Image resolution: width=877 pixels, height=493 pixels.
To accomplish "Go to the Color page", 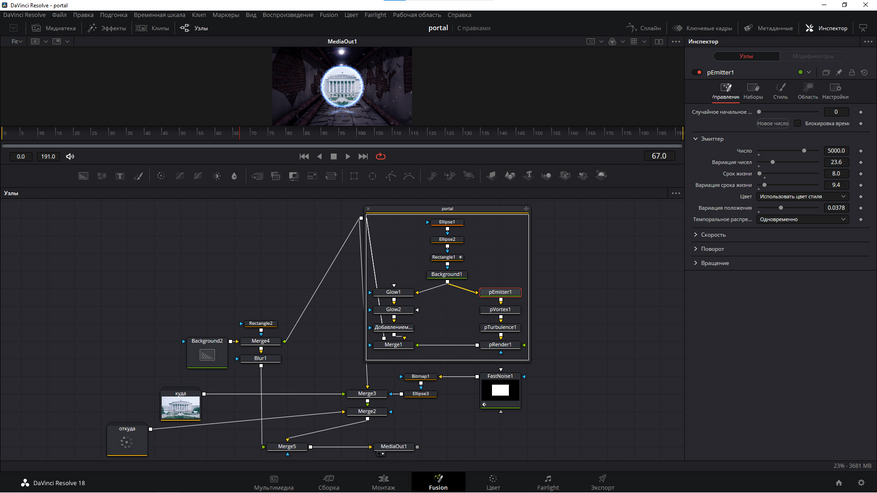I will coord(493,482).
